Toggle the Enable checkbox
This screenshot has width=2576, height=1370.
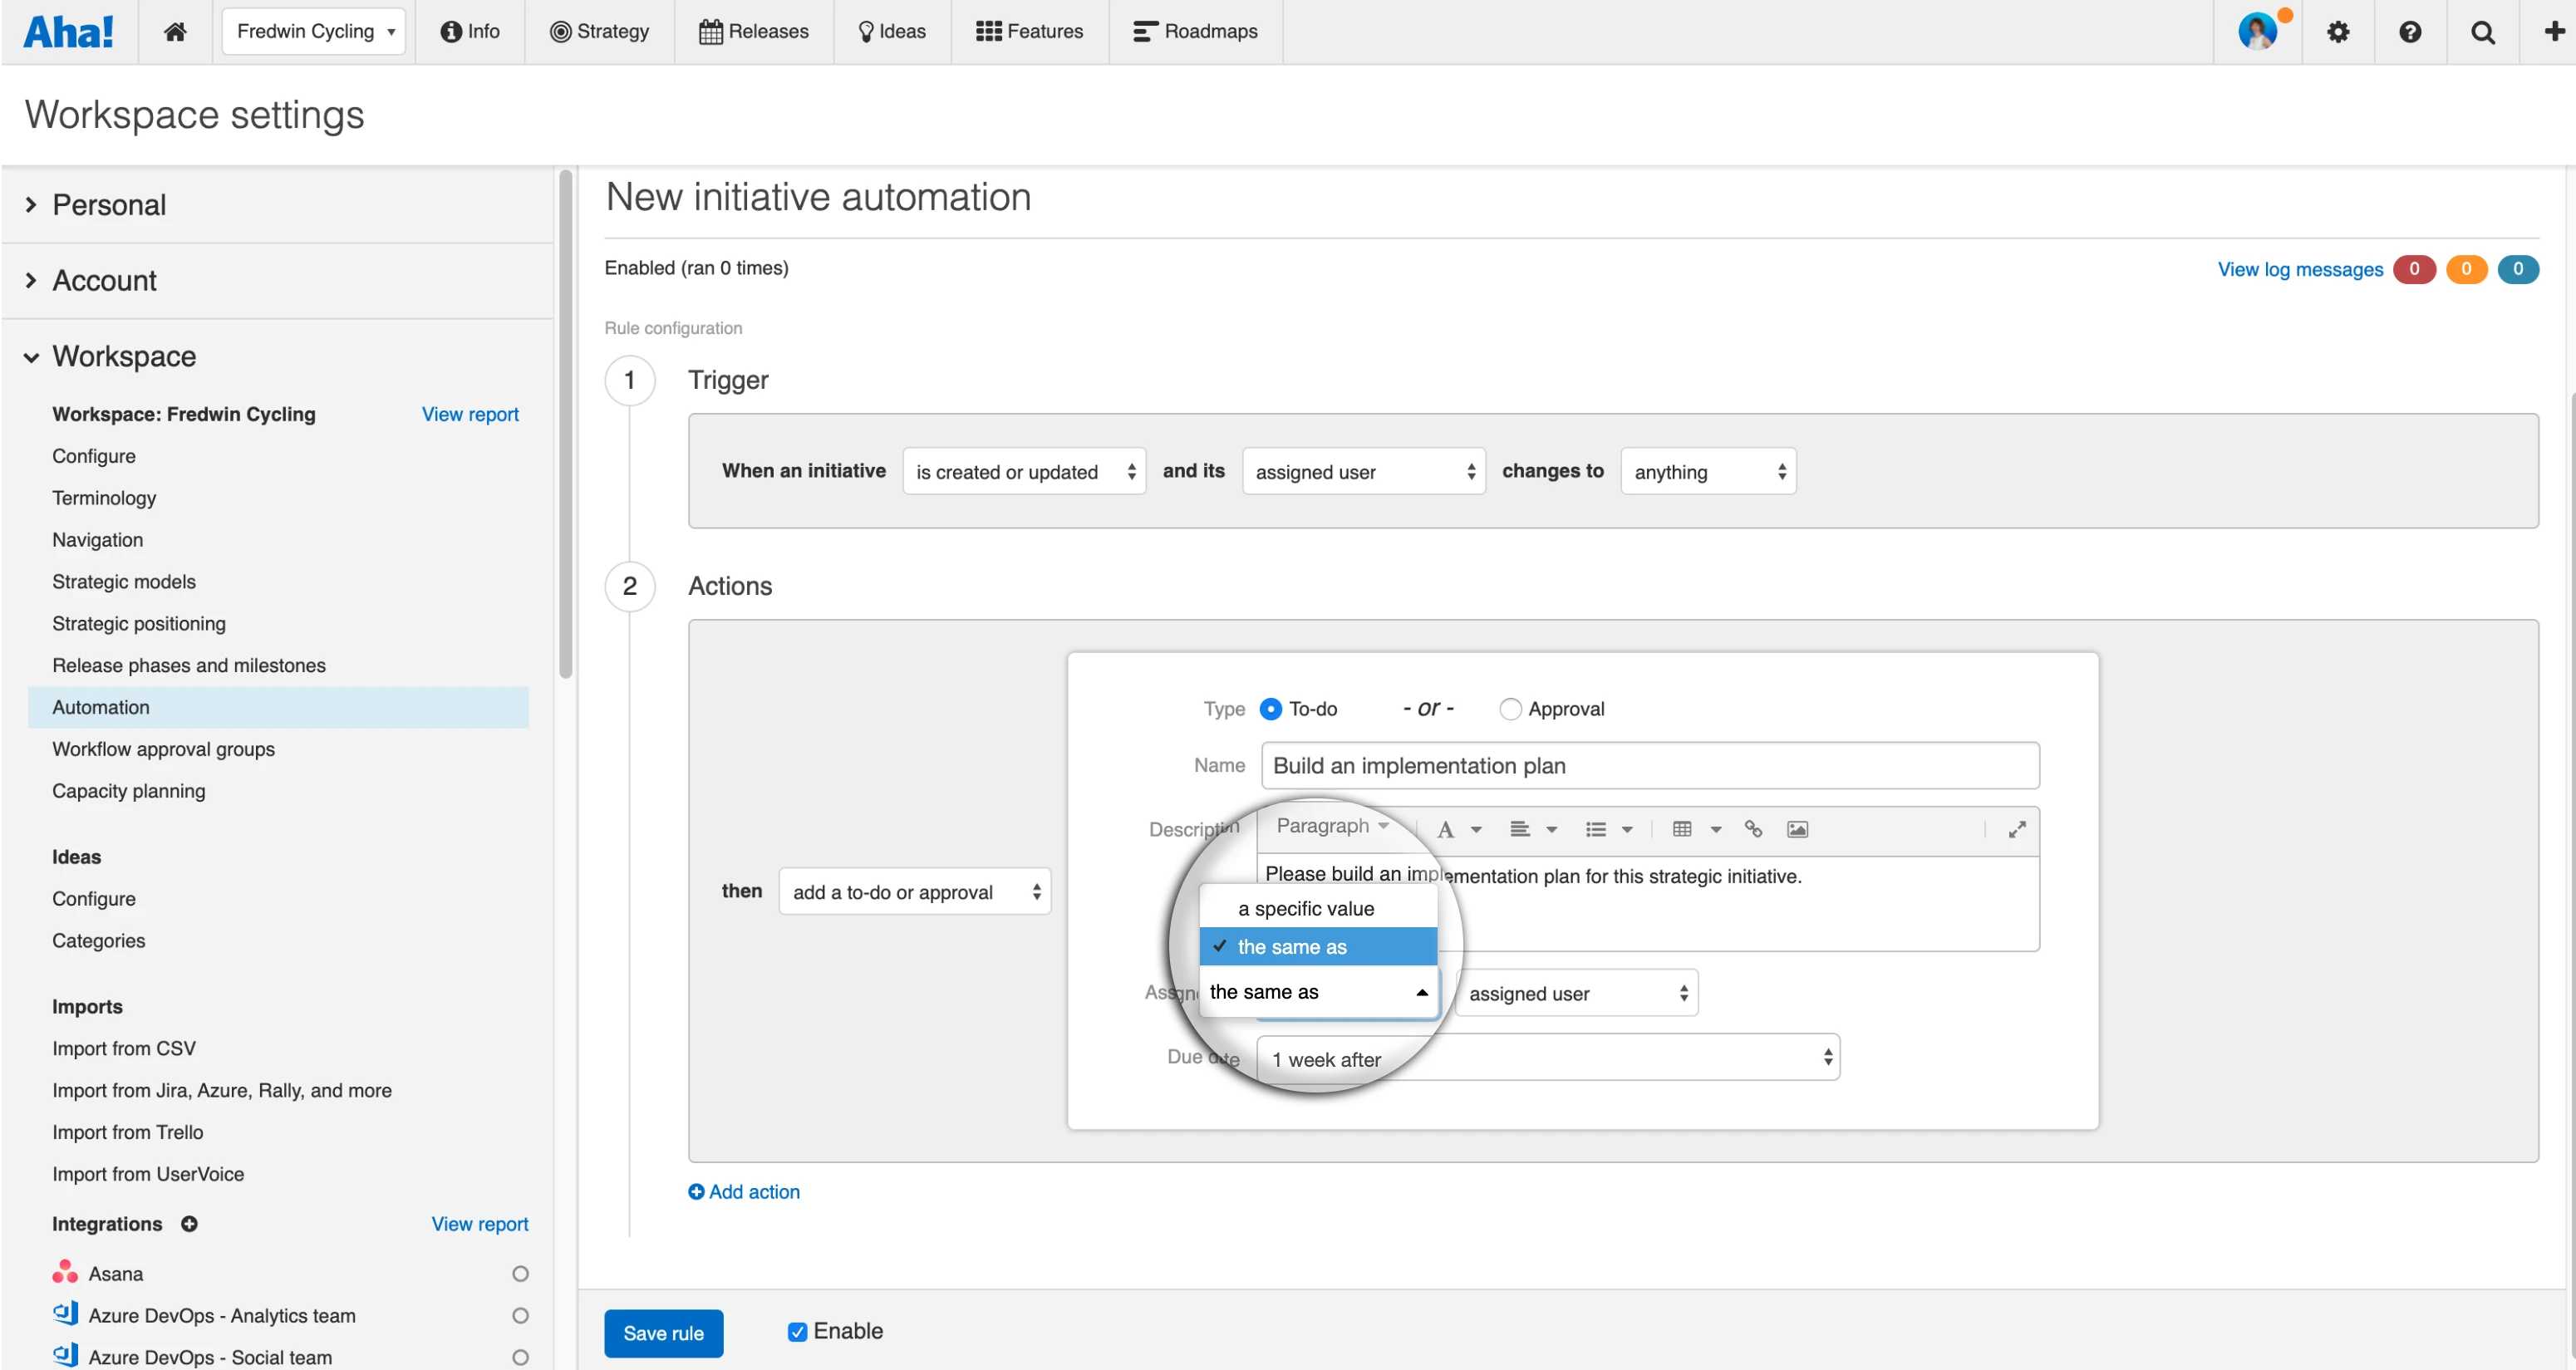(x=797, y=1331)
